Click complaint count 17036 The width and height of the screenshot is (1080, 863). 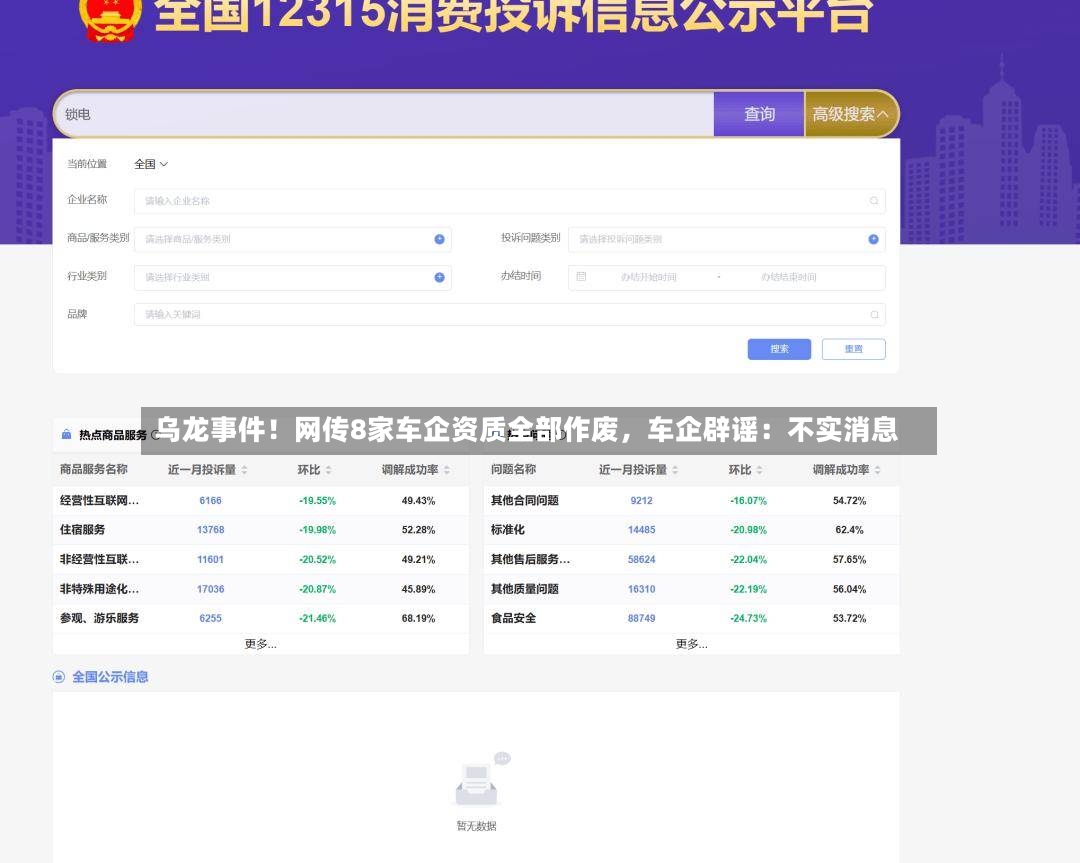click(x=211, y=589)
